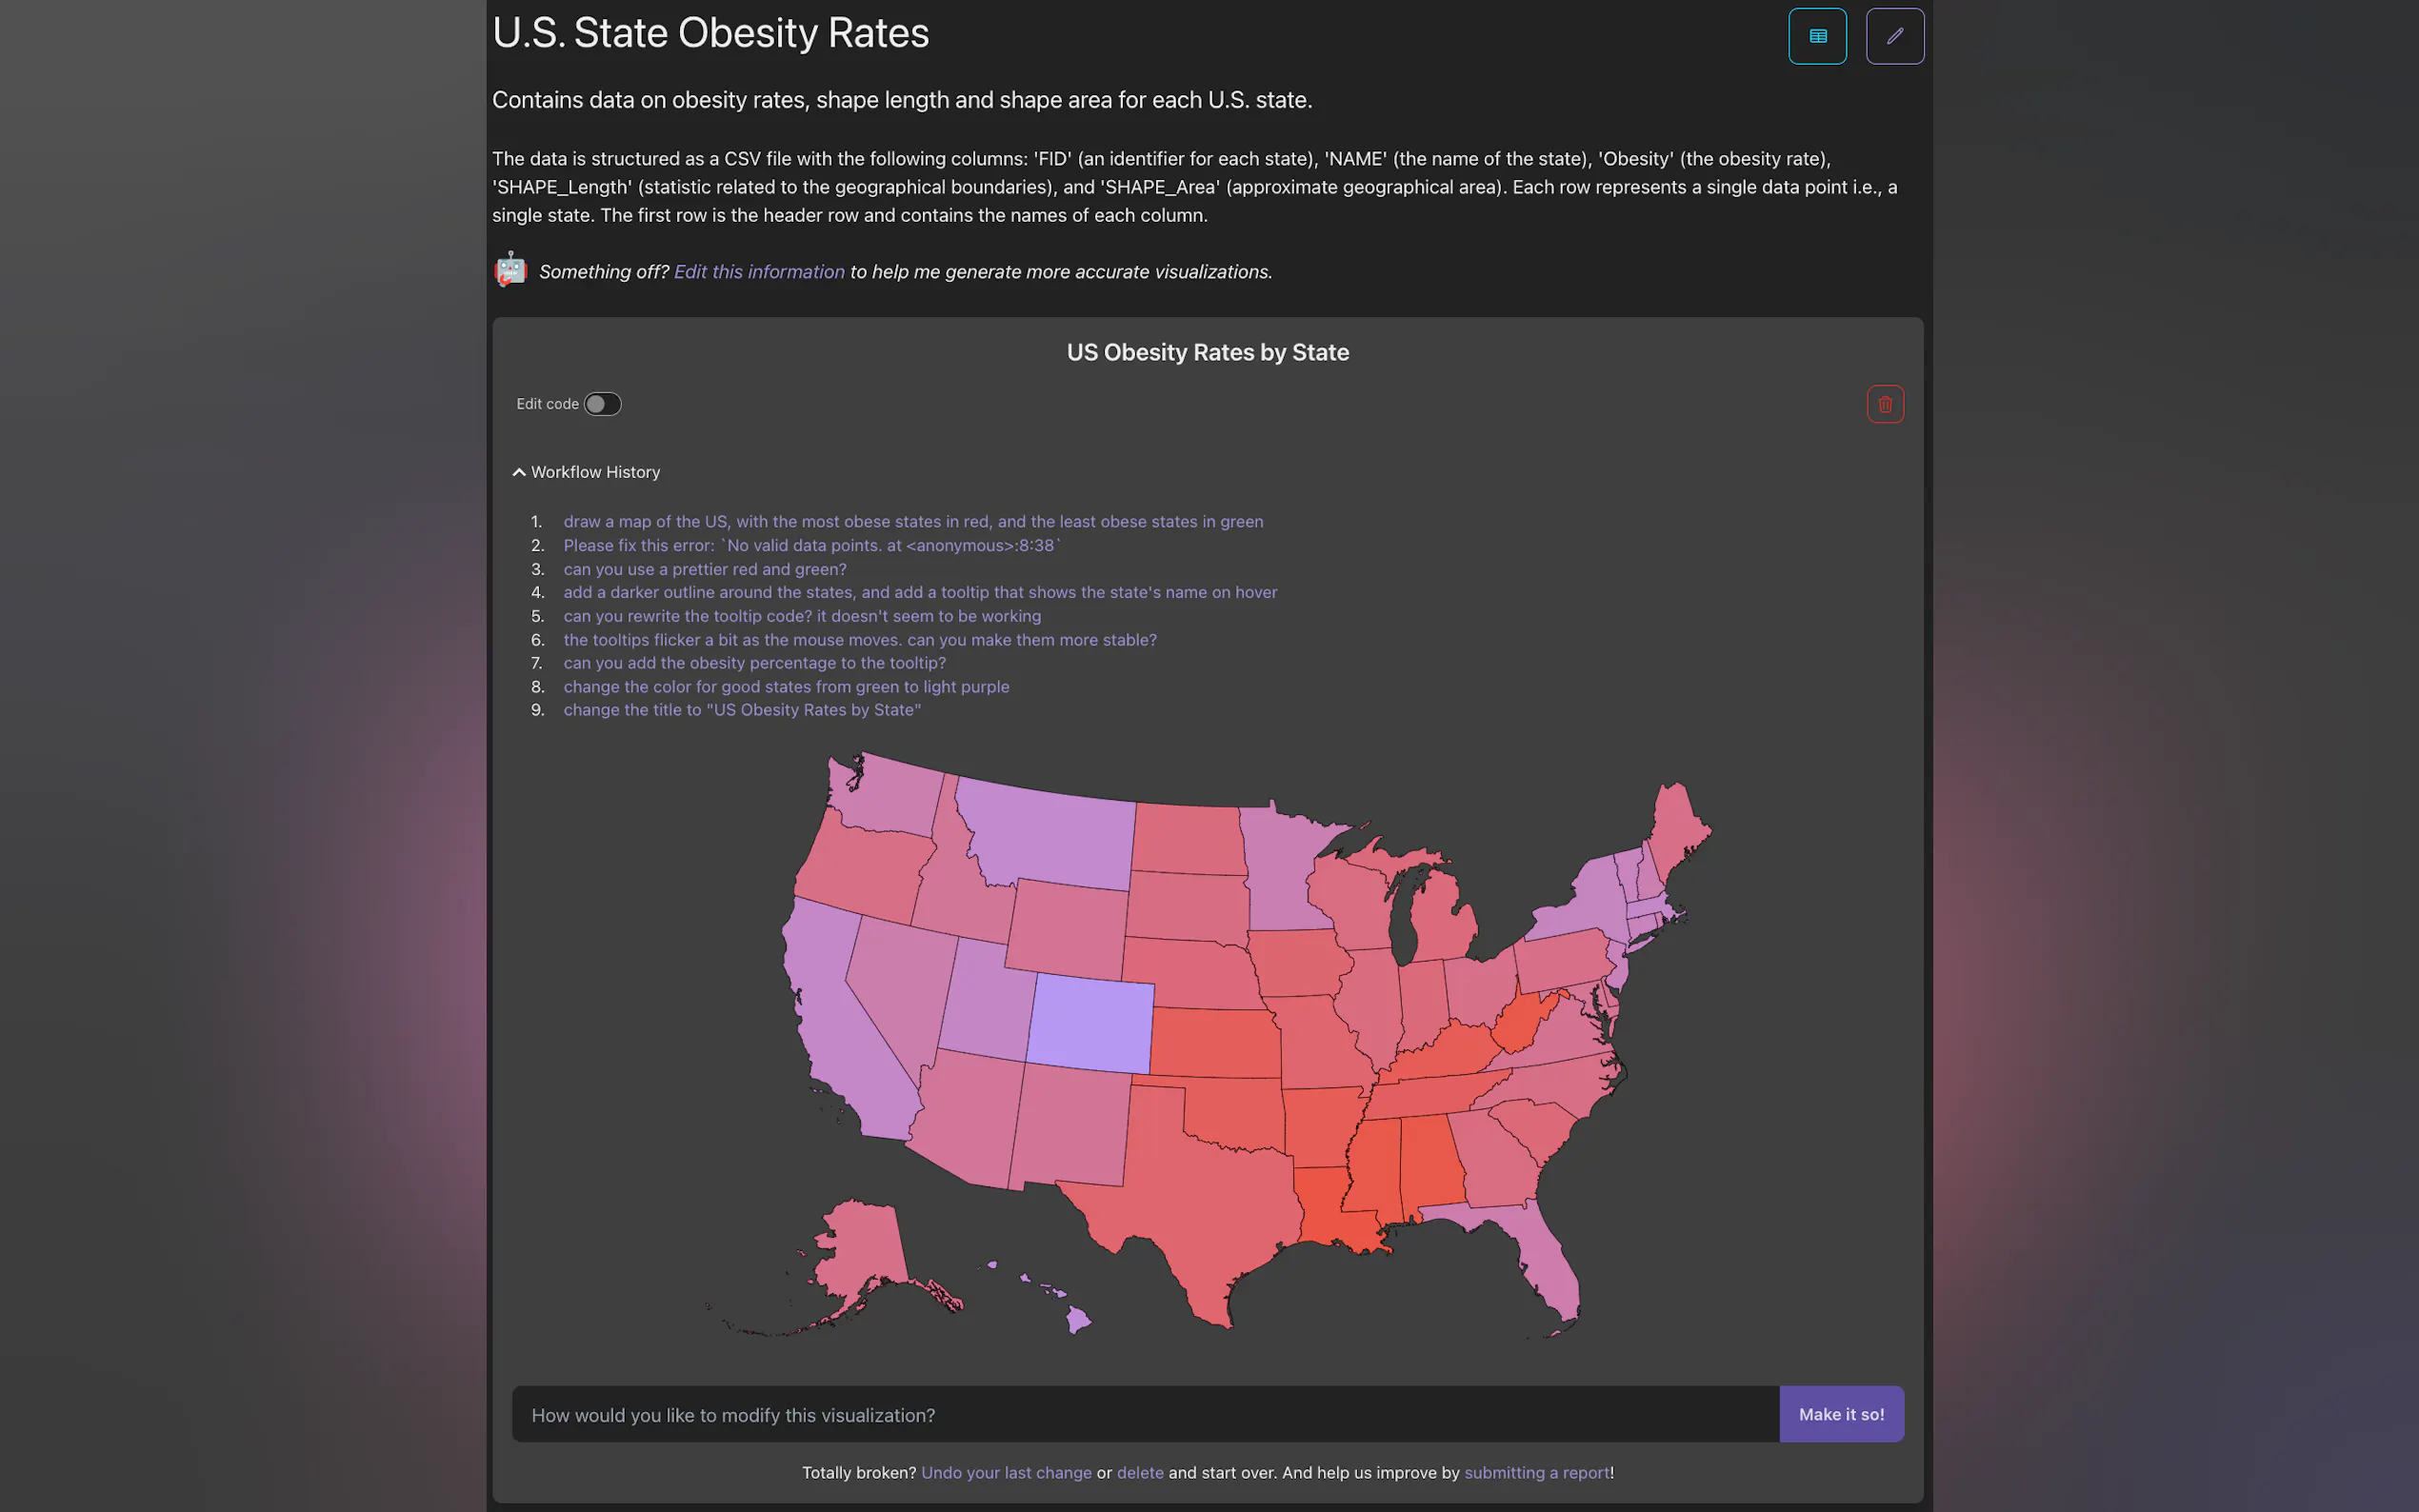The height and width of the screenshot is (1512, 2419).
Task: Click the 'delete' link below the prompt
Action: [1140, 1472]
